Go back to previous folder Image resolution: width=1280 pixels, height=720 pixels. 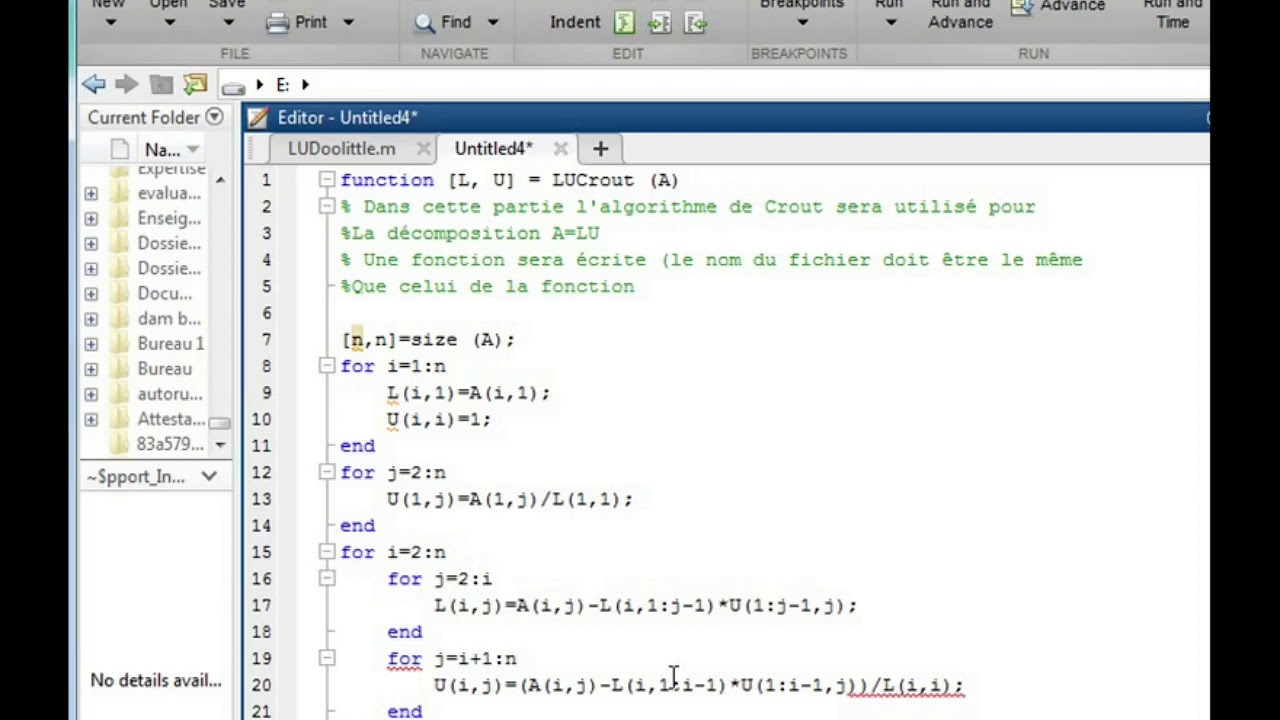tap(94, 85)
